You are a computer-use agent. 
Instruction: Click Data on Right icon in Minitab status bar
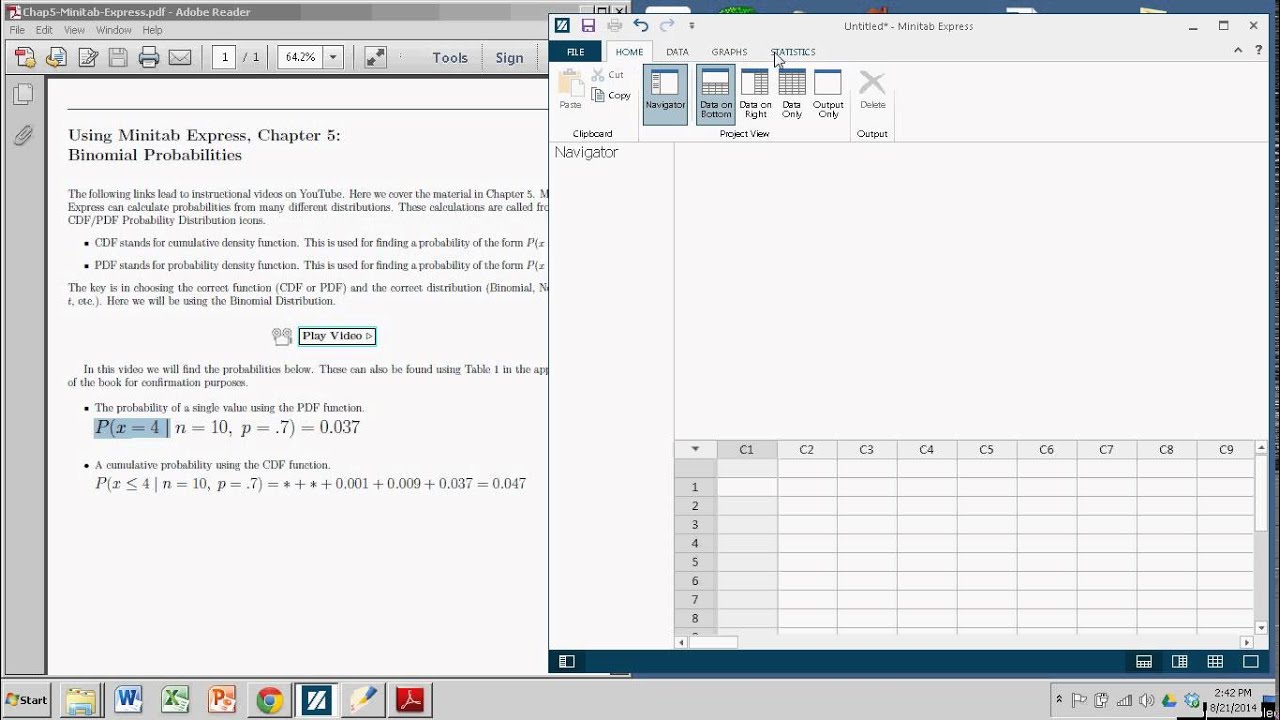pyautogui.click(x=1180, y=661)
